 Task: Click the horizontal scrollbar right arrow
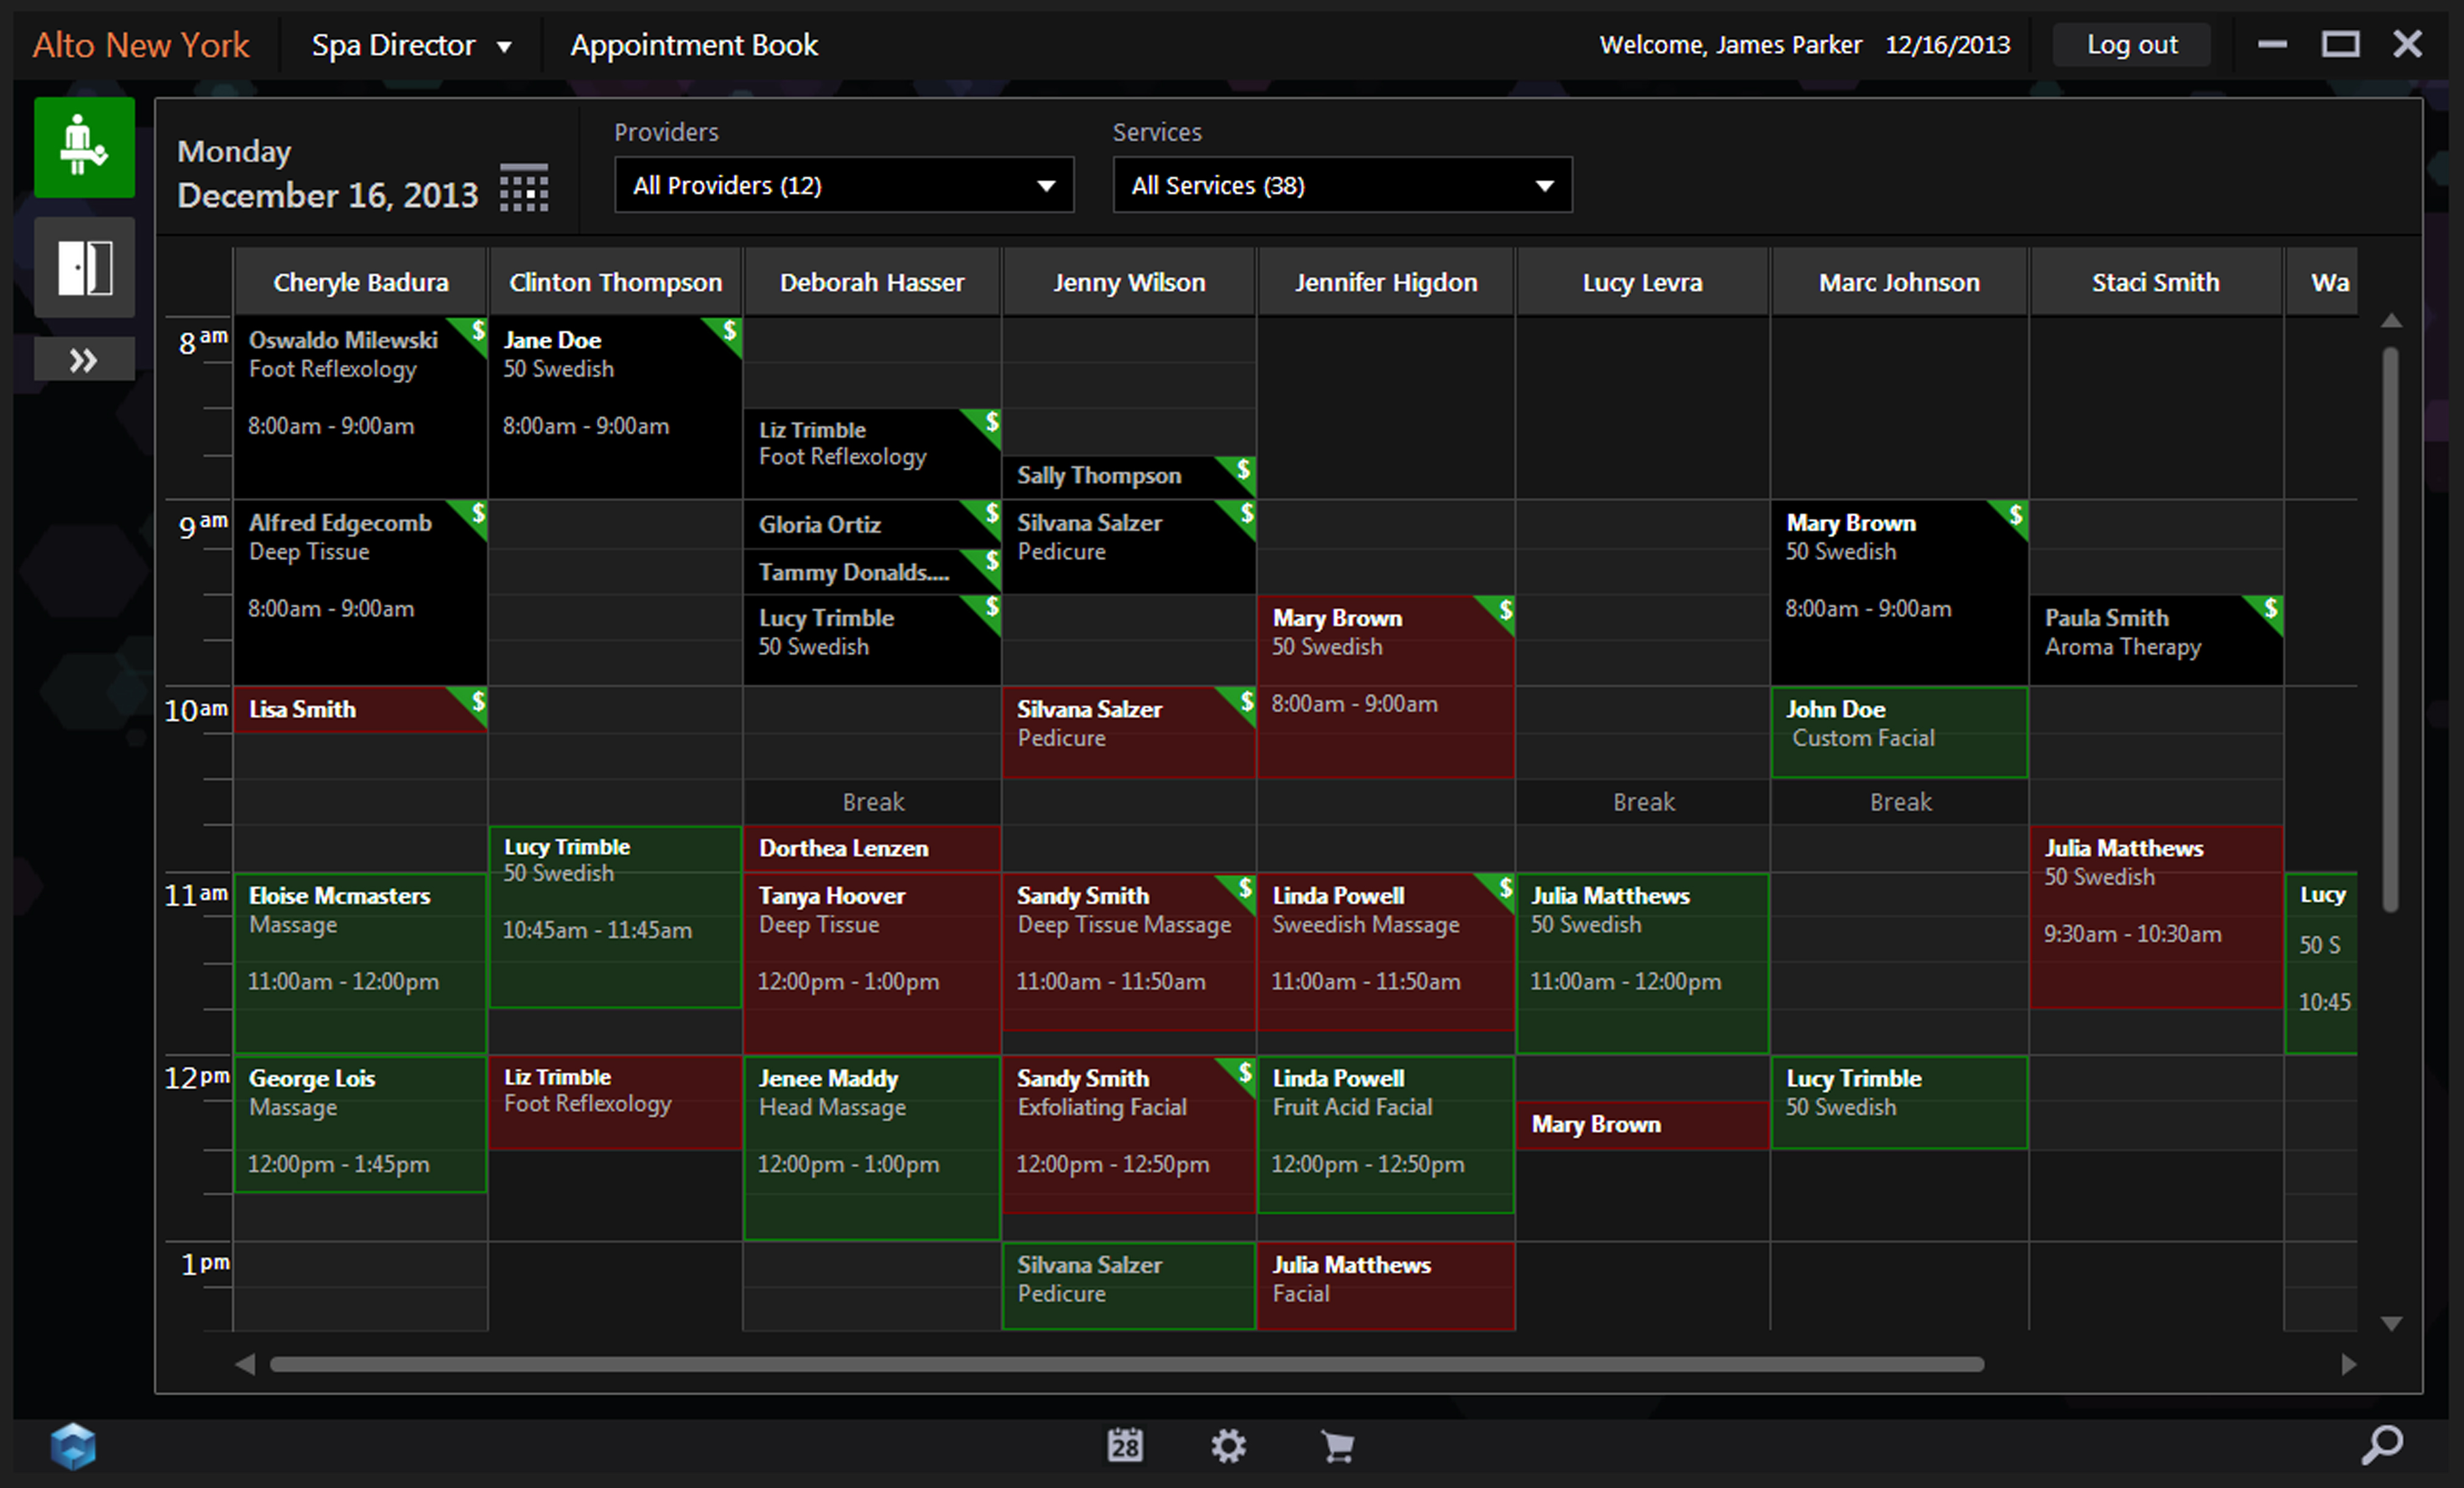click(2348, 1364)
